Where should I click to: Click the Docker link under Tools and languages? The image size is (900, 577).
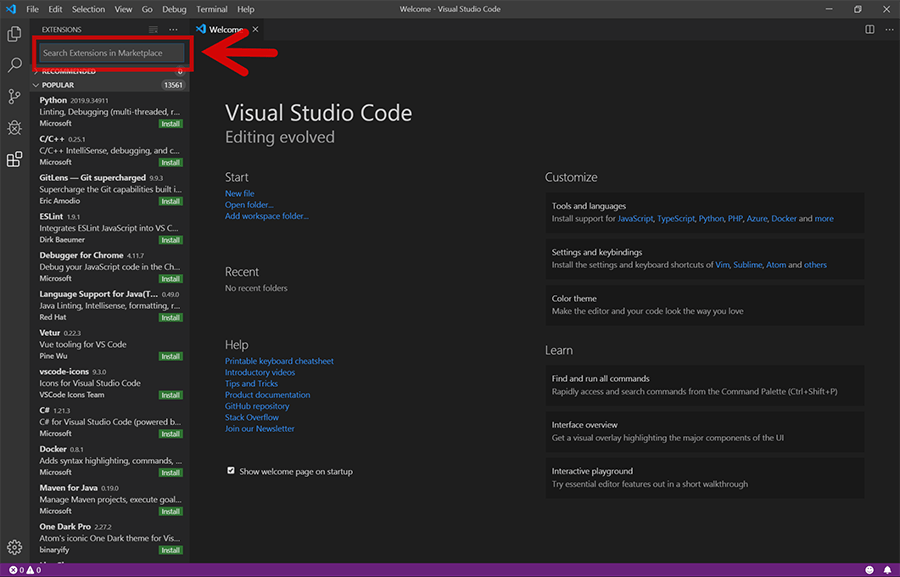(784, 219)
